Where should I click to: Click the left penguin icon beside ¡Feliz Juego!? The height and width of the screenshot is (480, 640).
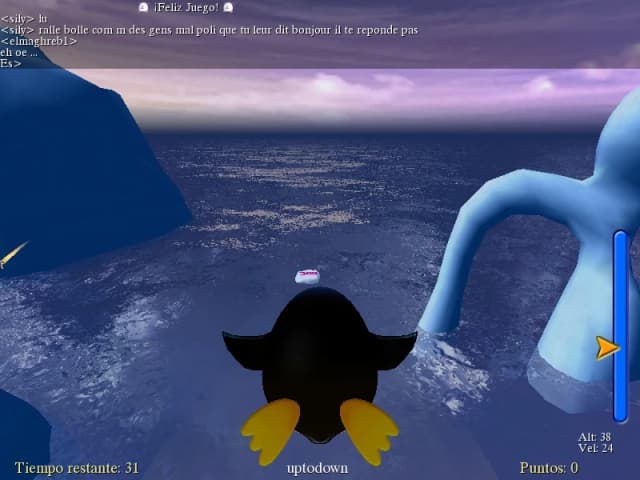143,7
